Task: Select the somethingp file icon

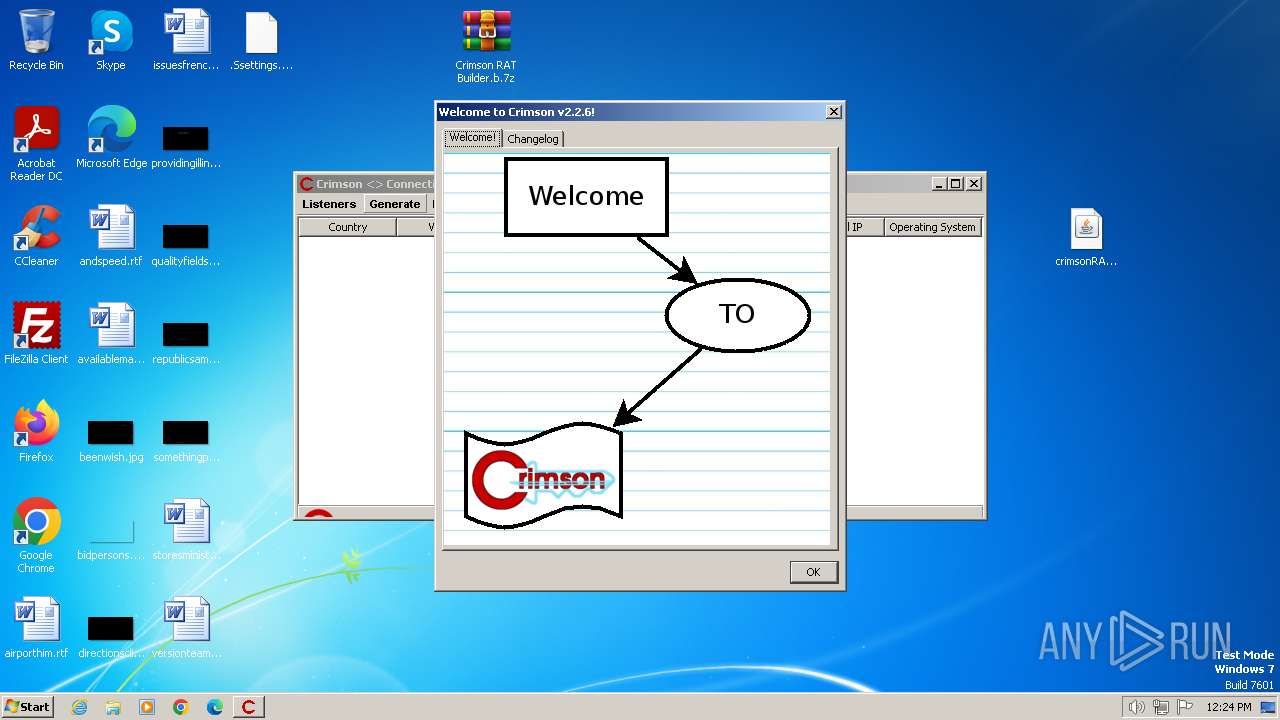Action: point(186,439)
